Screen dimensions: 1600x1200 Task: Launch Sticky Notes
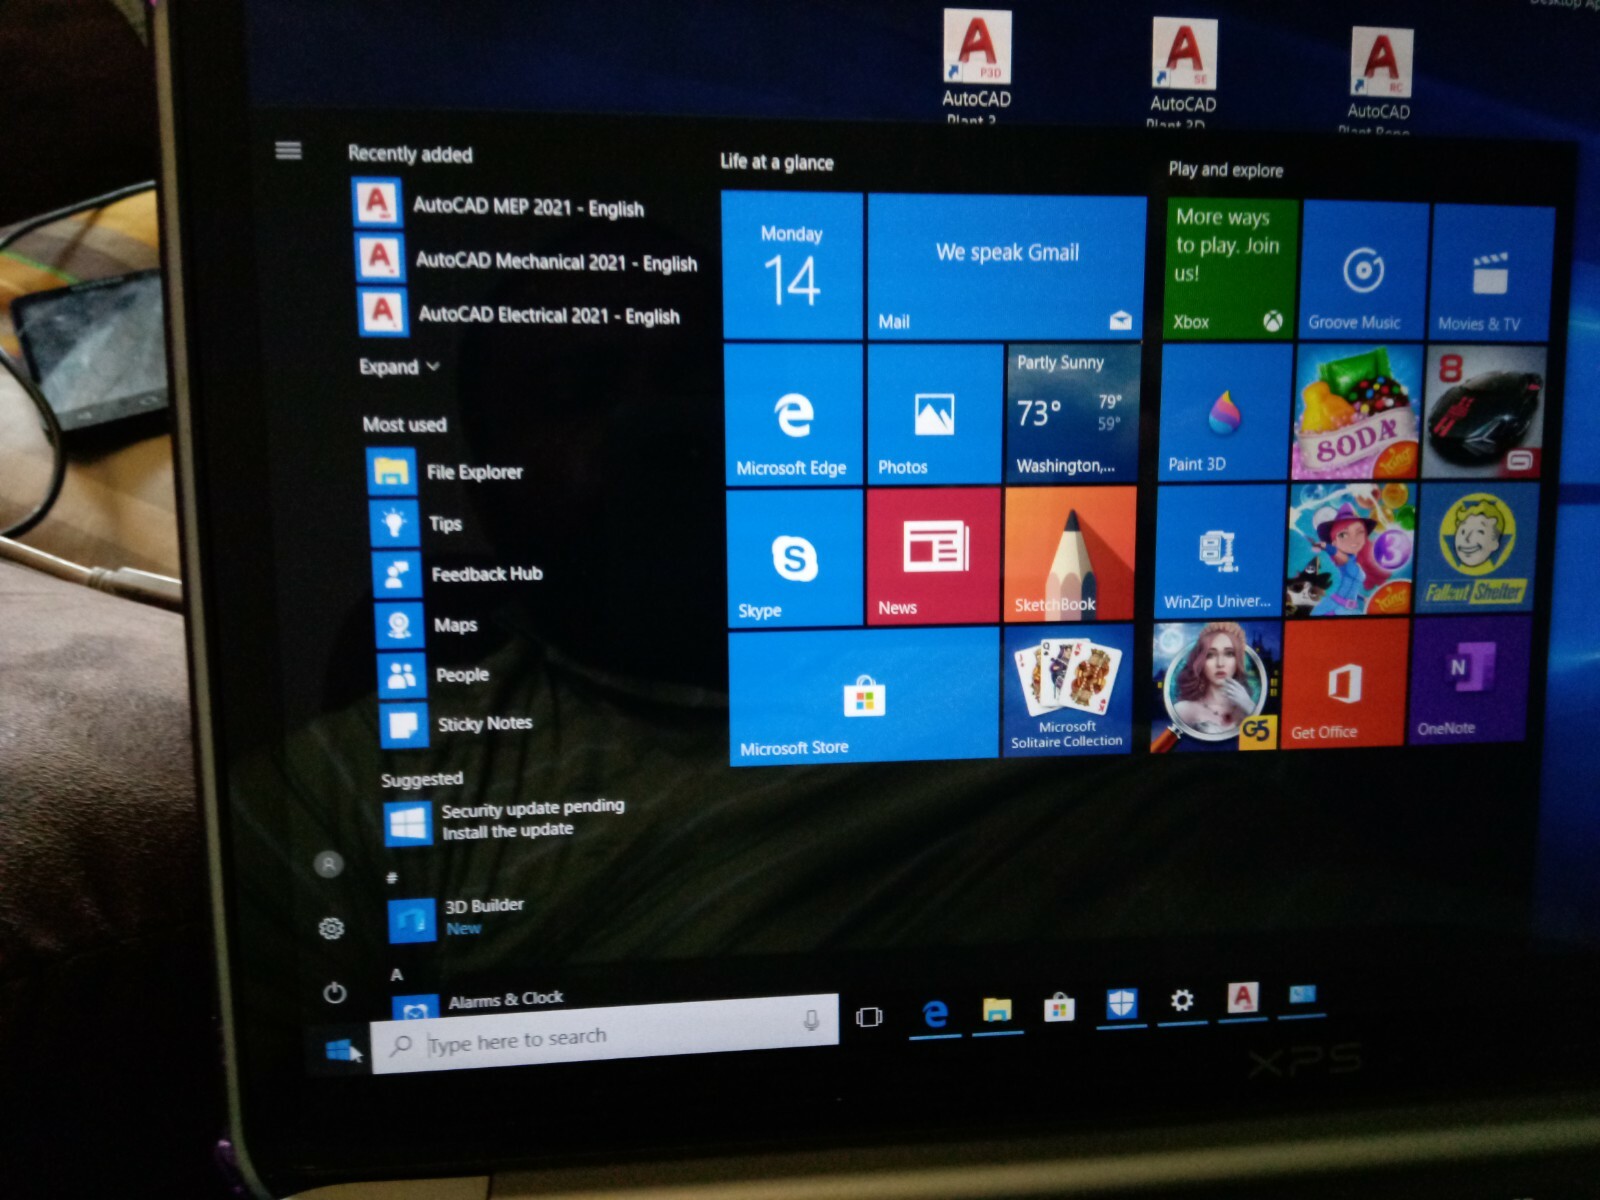[457, 723]
